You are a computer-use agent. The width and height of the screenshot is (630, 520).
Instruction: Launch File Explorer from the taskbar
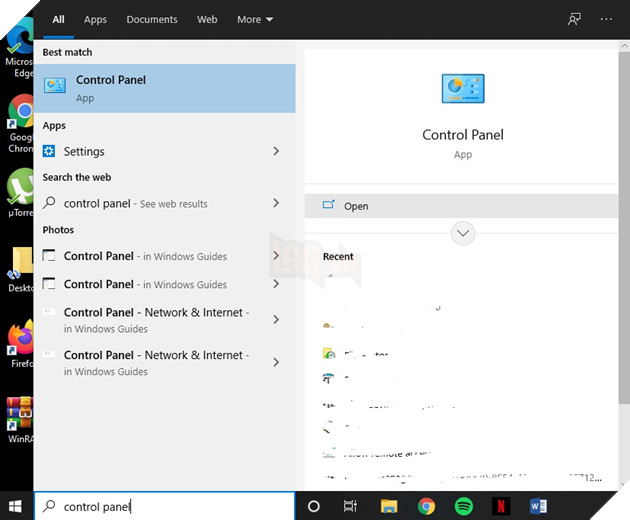389,506
